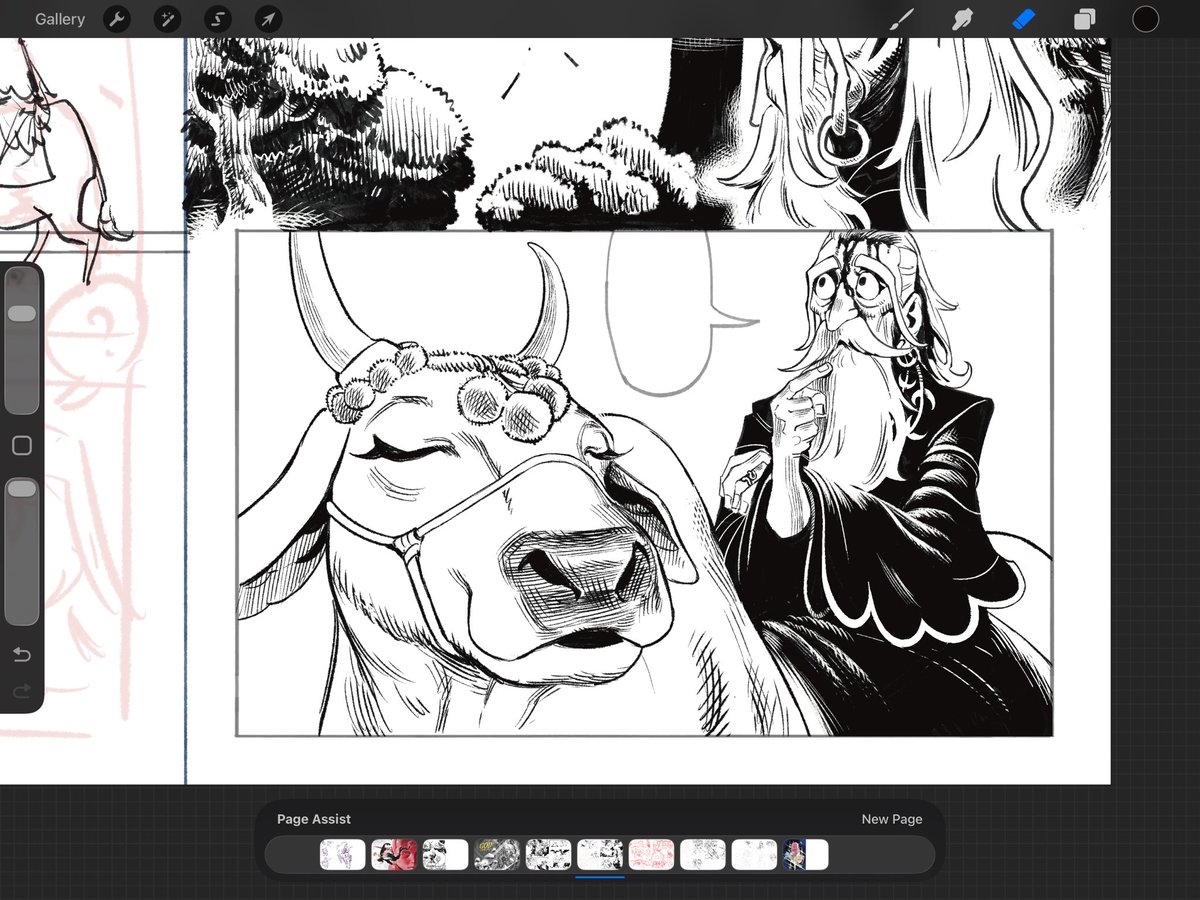This screenshot has width=1200, height=900.
Task: Click the Page Assist label
Action: click(314, 819)
